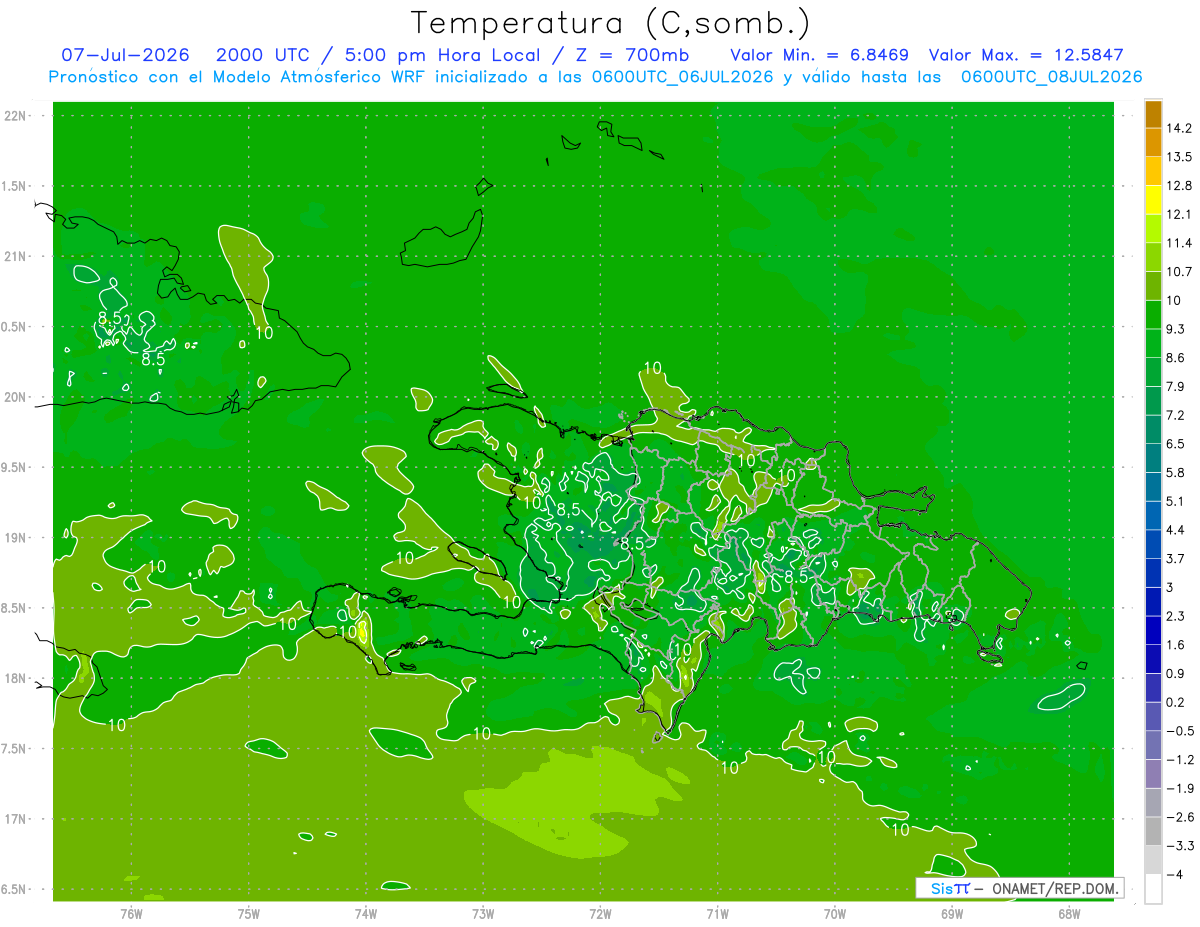Screen dimensions: 1200x927
Task: Click the '21N' latitude label
Action: tap(16, 256)
